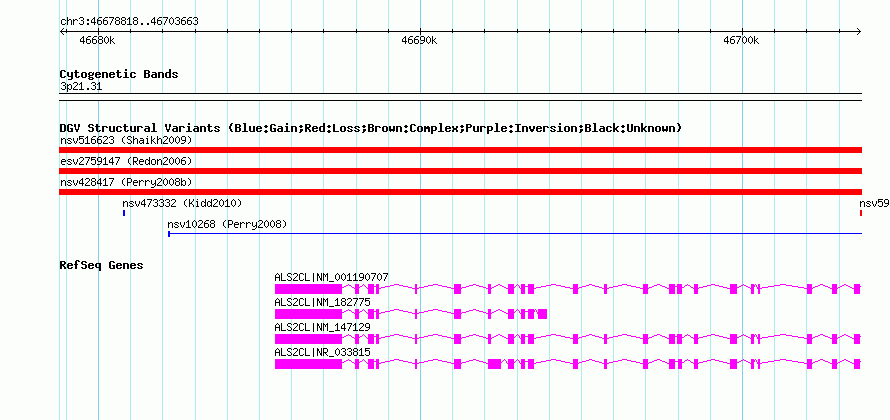
Task: Click the esv2759147 (Redon2006) label
Action: pos(126,161)
